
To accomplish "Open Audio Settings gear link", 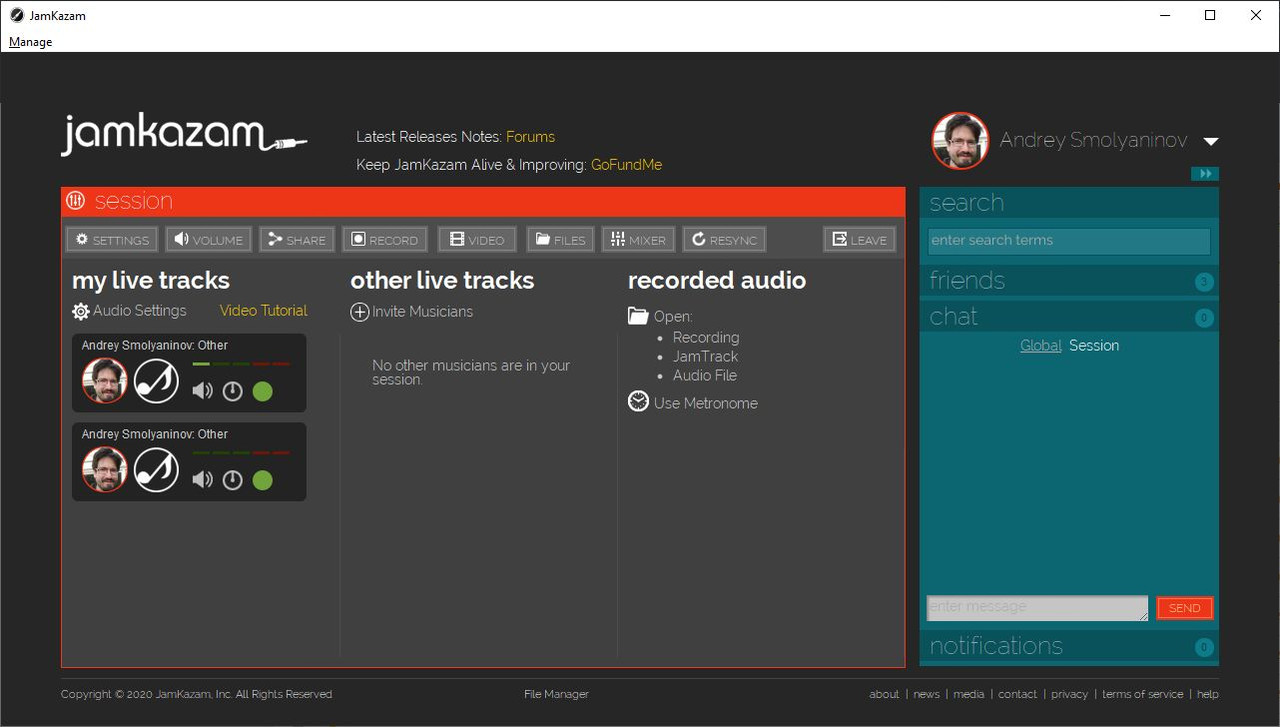I will pyautogui.click(x=130, y=311).
